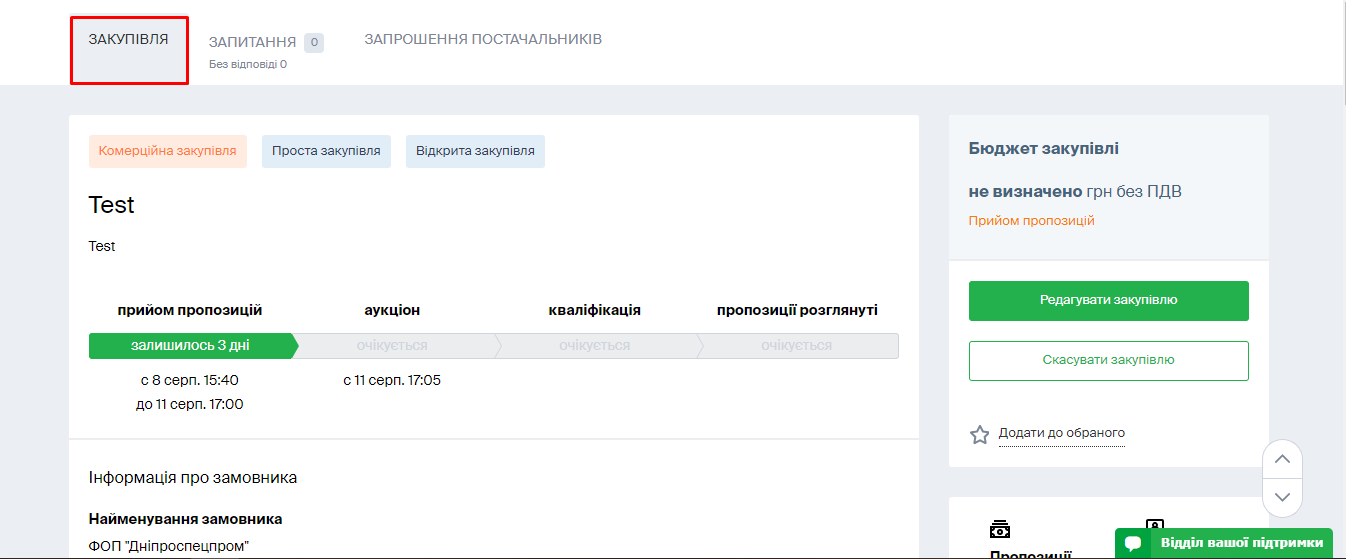Click the money icon above Пропозиції
The height and width of the screenshot is (559, 1346).
click(999, 528)
